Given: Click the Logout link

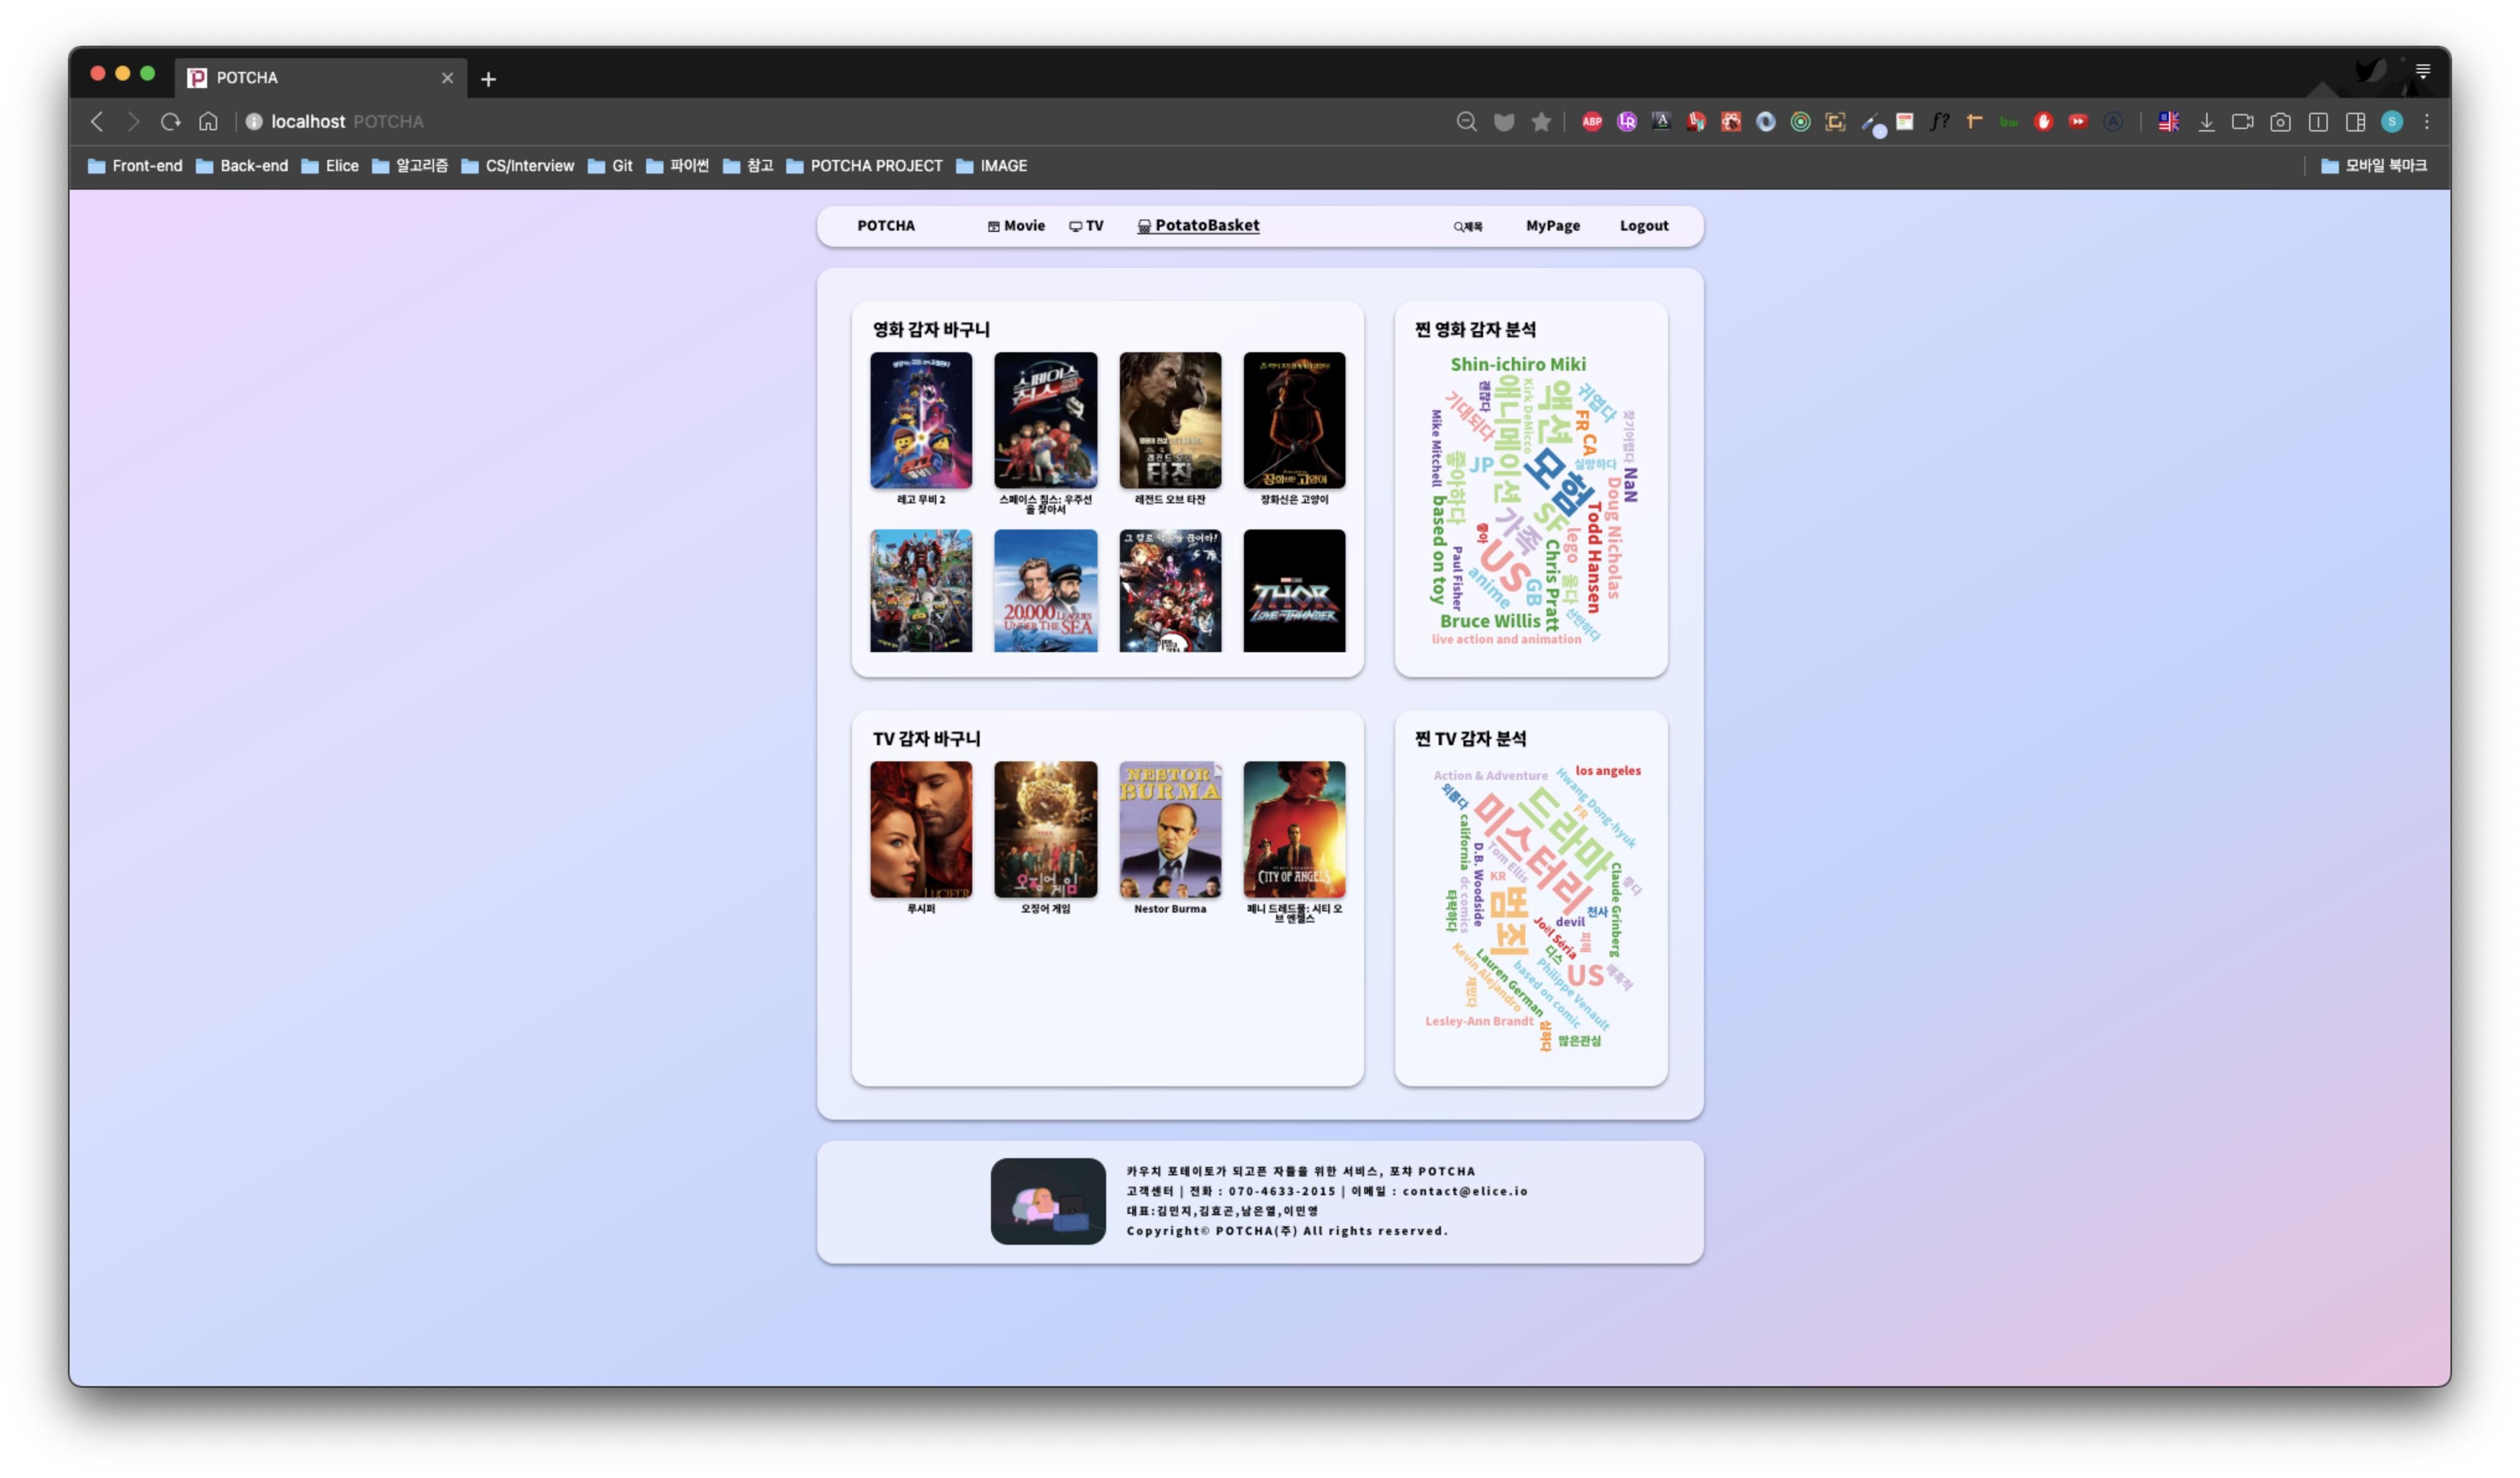Looking at the screenshot, I should 1643,226.
